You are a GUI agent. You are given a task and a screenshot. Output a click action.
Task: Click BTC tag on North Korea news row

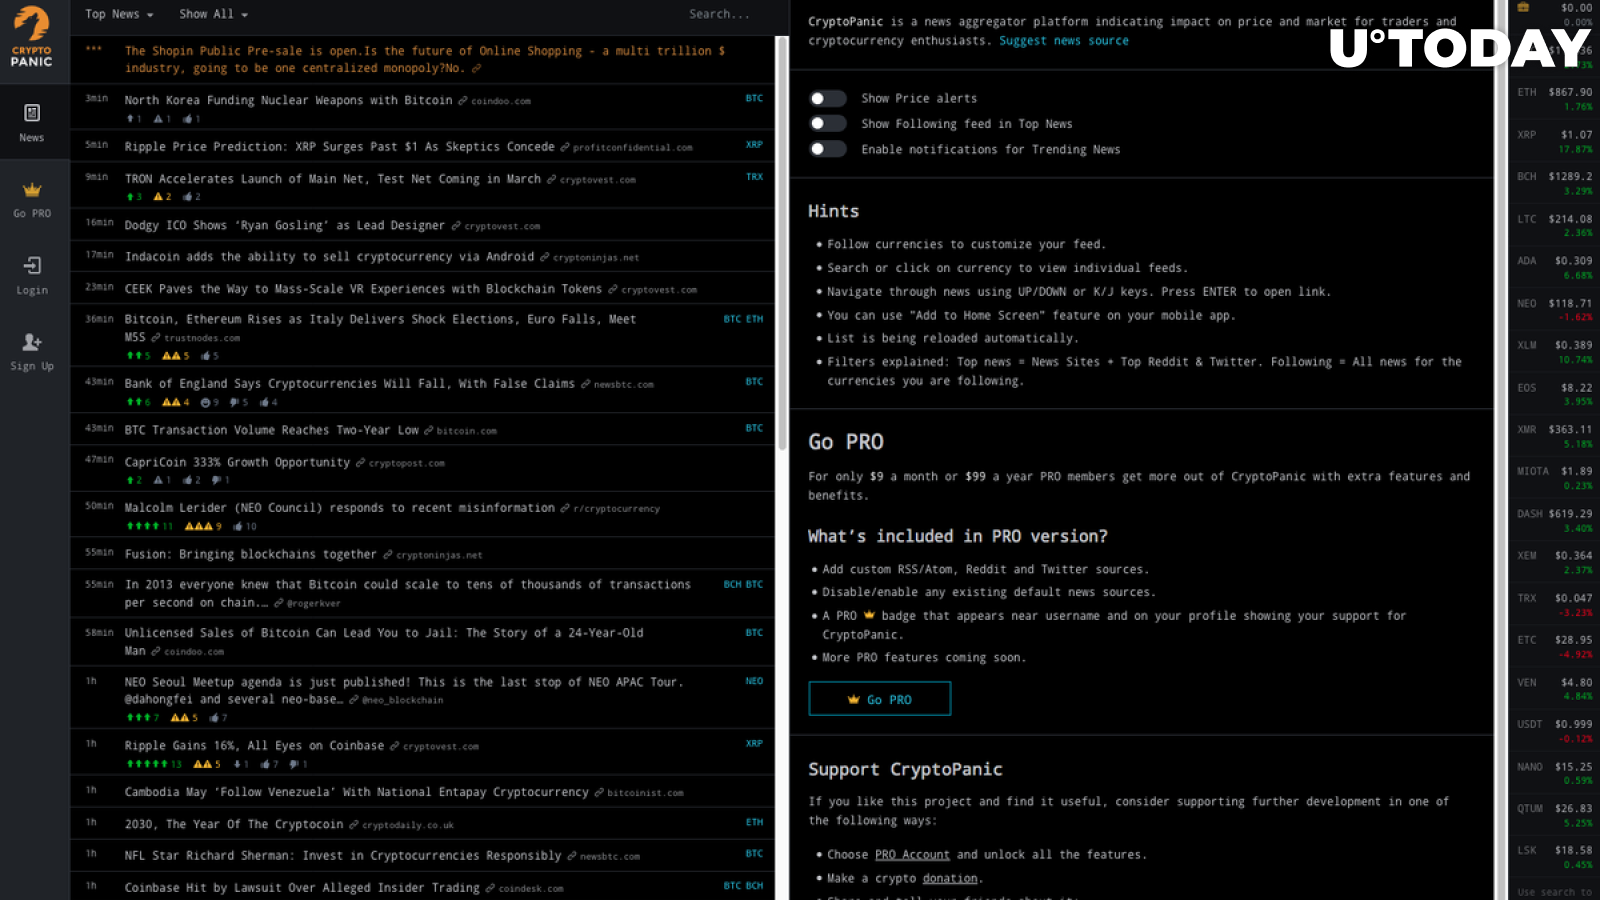point(754,98)
